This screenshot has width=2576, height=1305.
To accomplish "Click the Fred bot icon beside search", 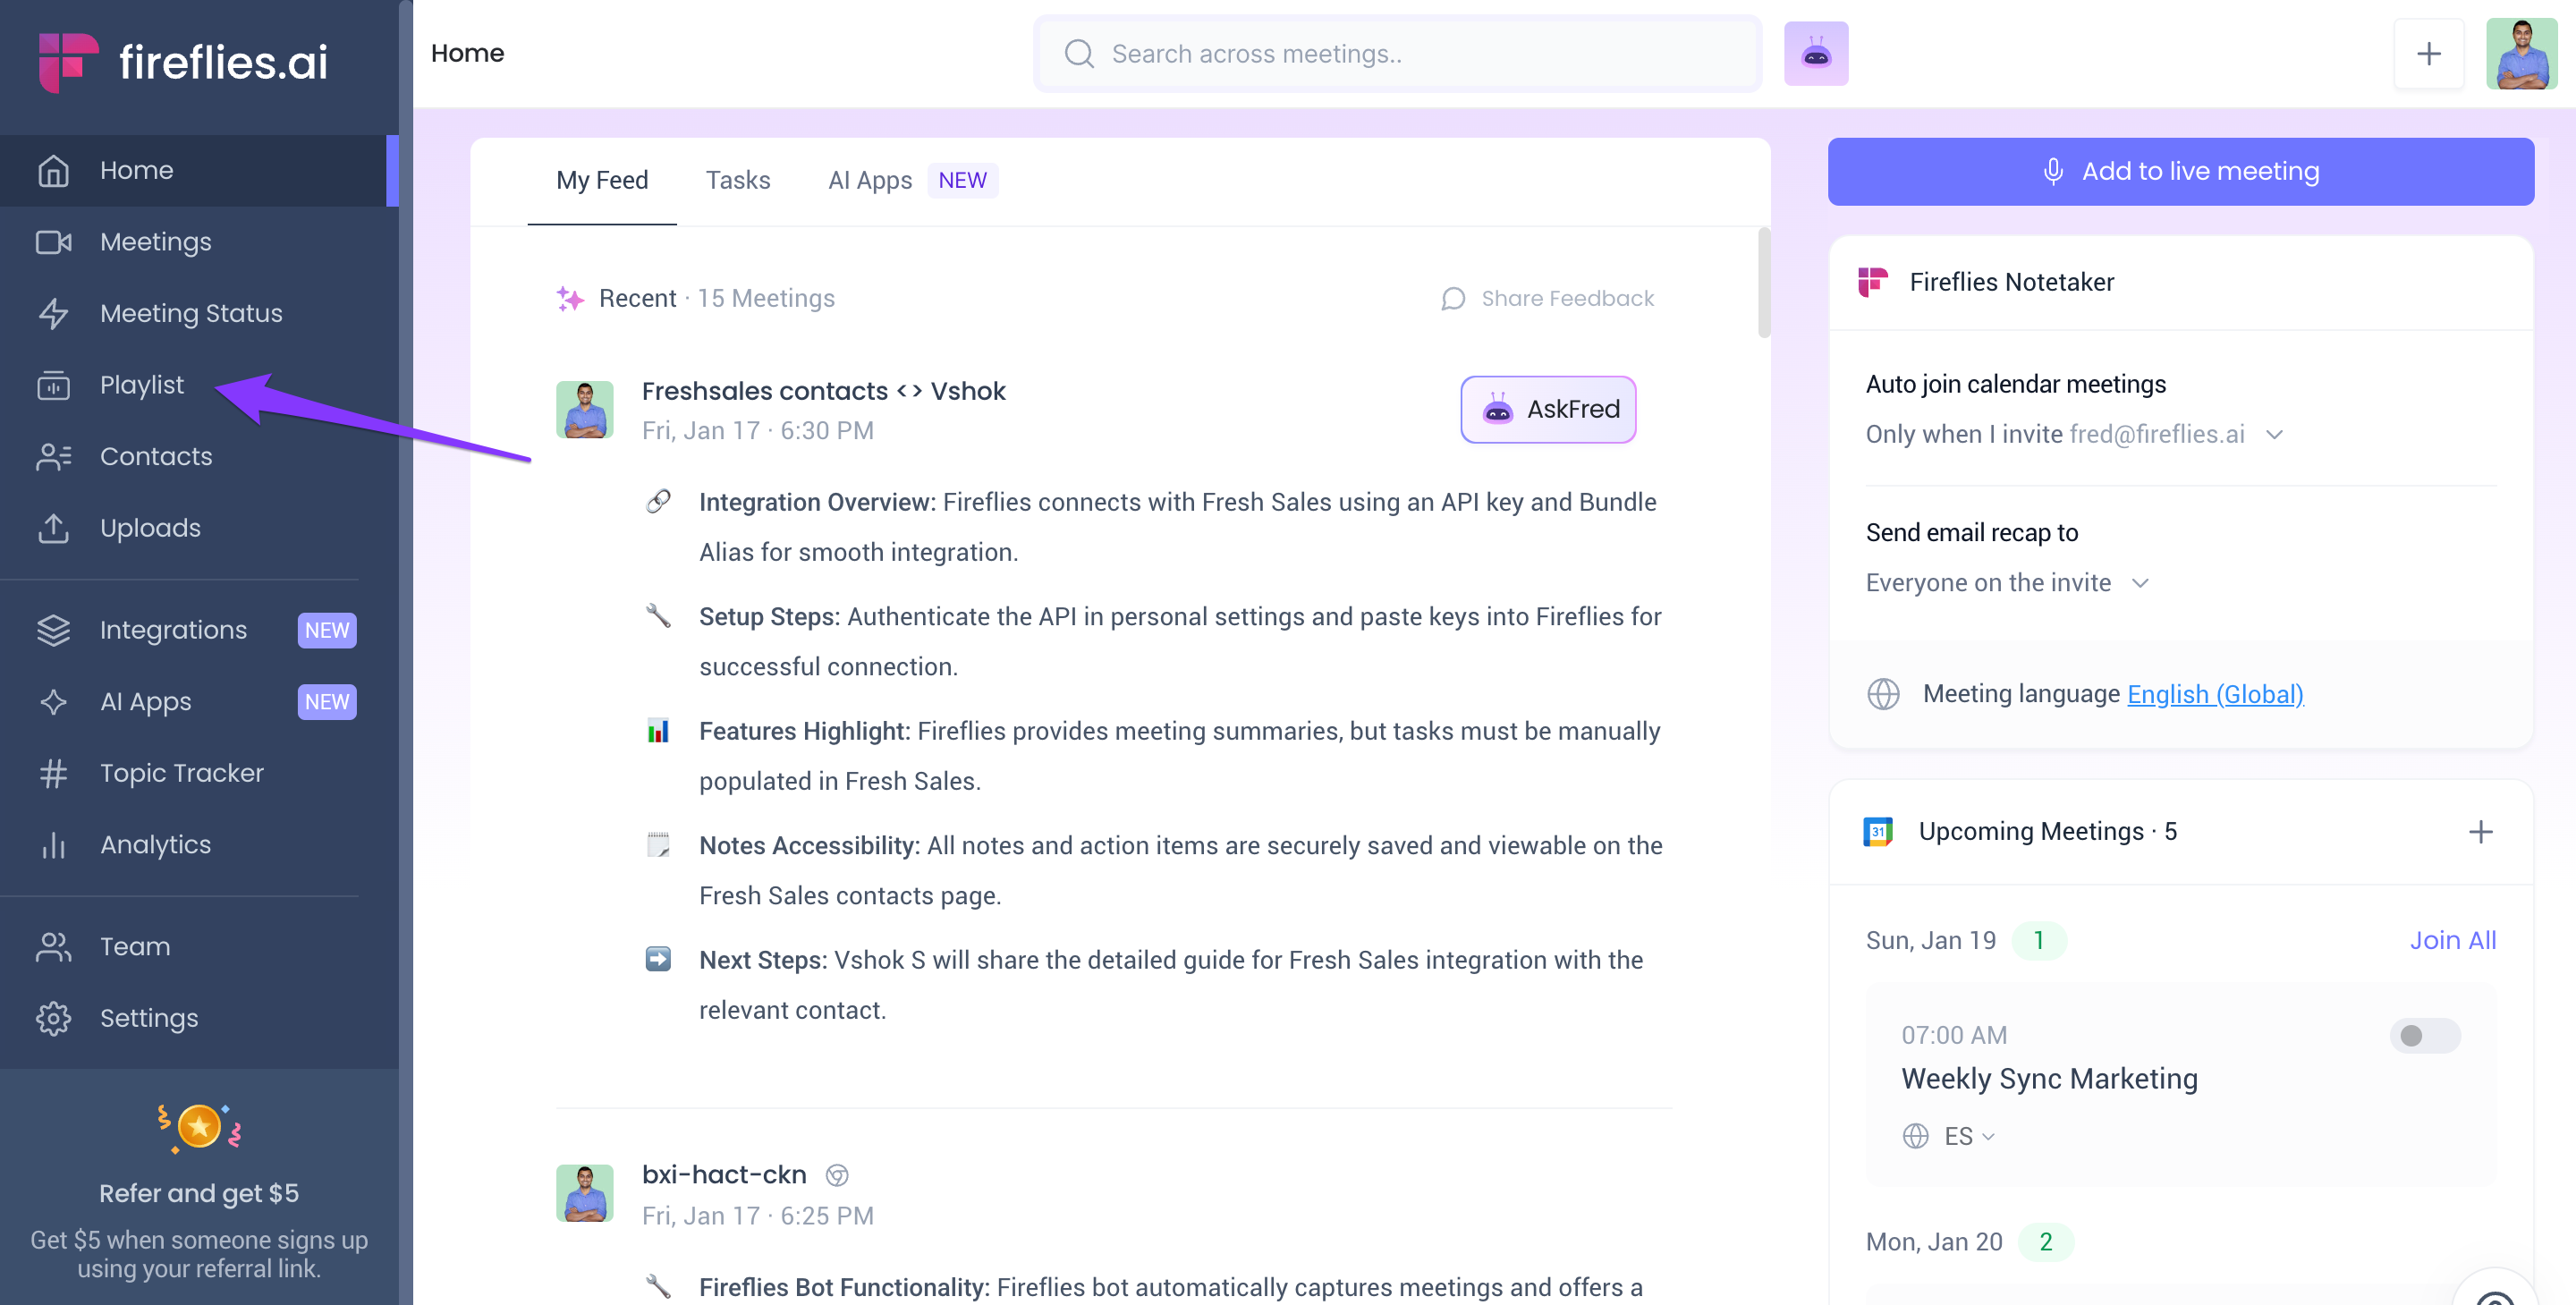I will (1816, 53).
